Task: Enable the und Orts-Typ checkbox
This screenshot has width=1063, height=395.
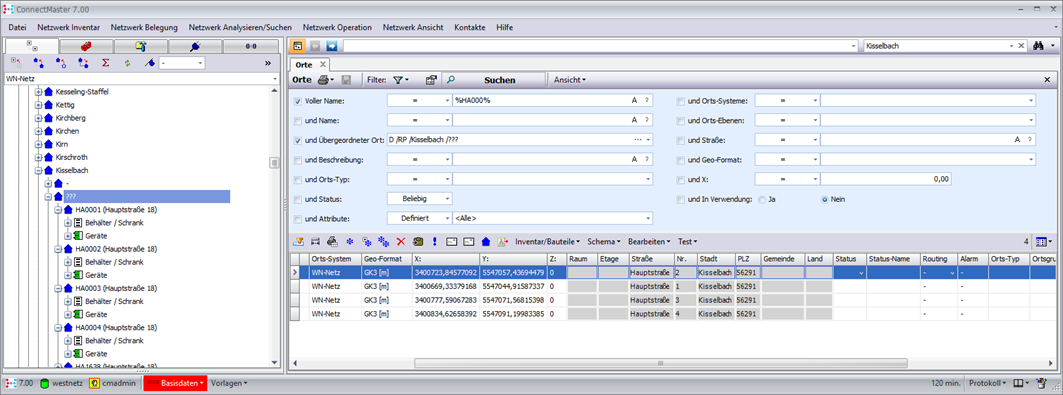Action: tap(298, 180)
